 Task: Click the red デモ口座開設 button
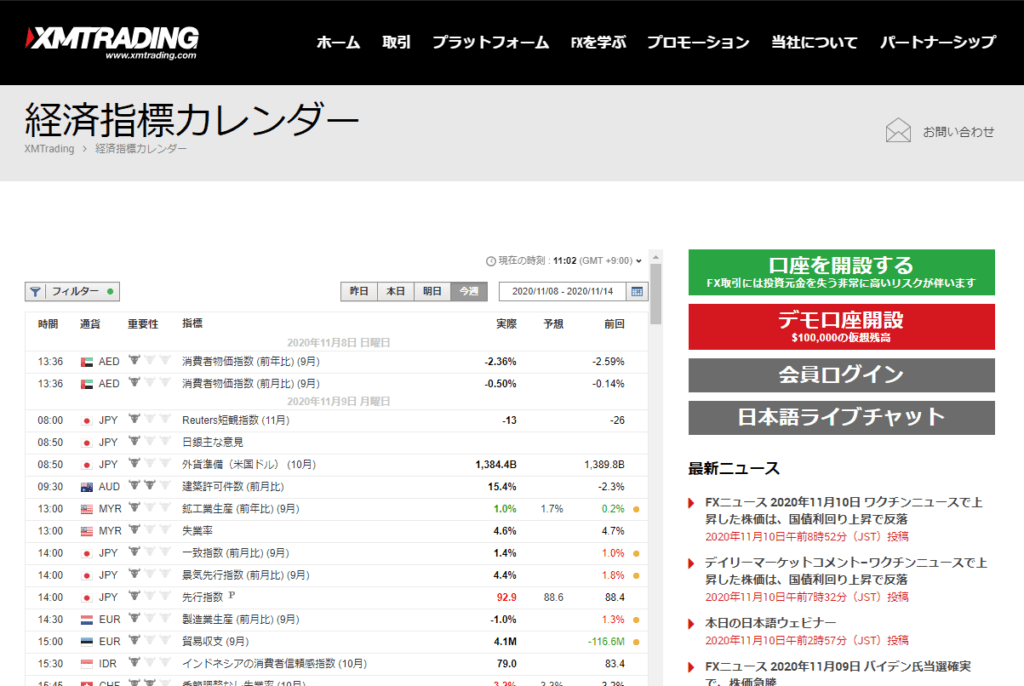coord(841,327)
